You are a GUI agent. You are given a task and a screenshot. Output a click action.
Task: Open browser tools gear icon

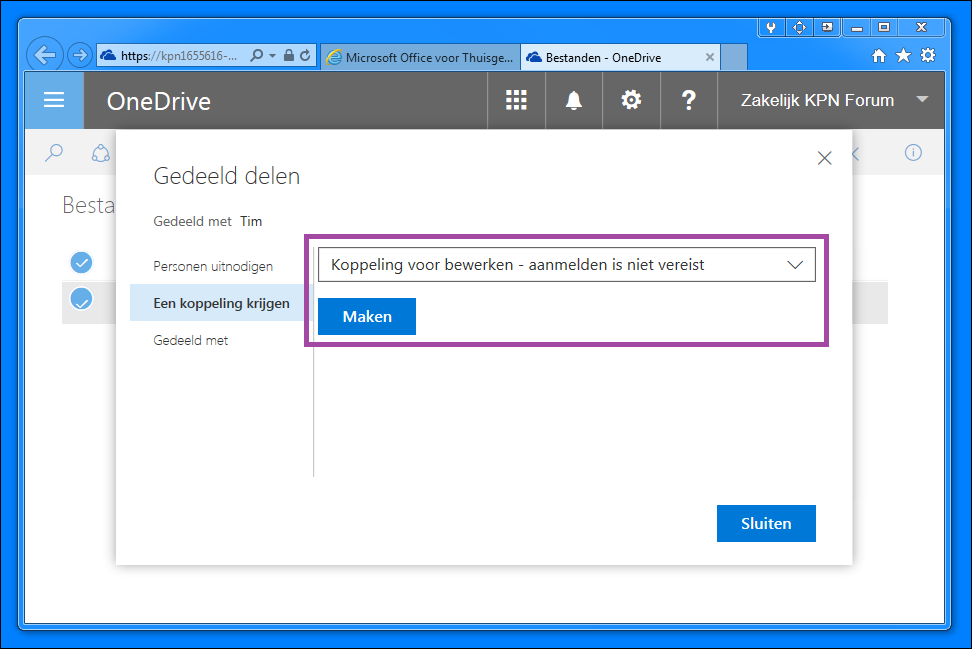click(928, 55)
